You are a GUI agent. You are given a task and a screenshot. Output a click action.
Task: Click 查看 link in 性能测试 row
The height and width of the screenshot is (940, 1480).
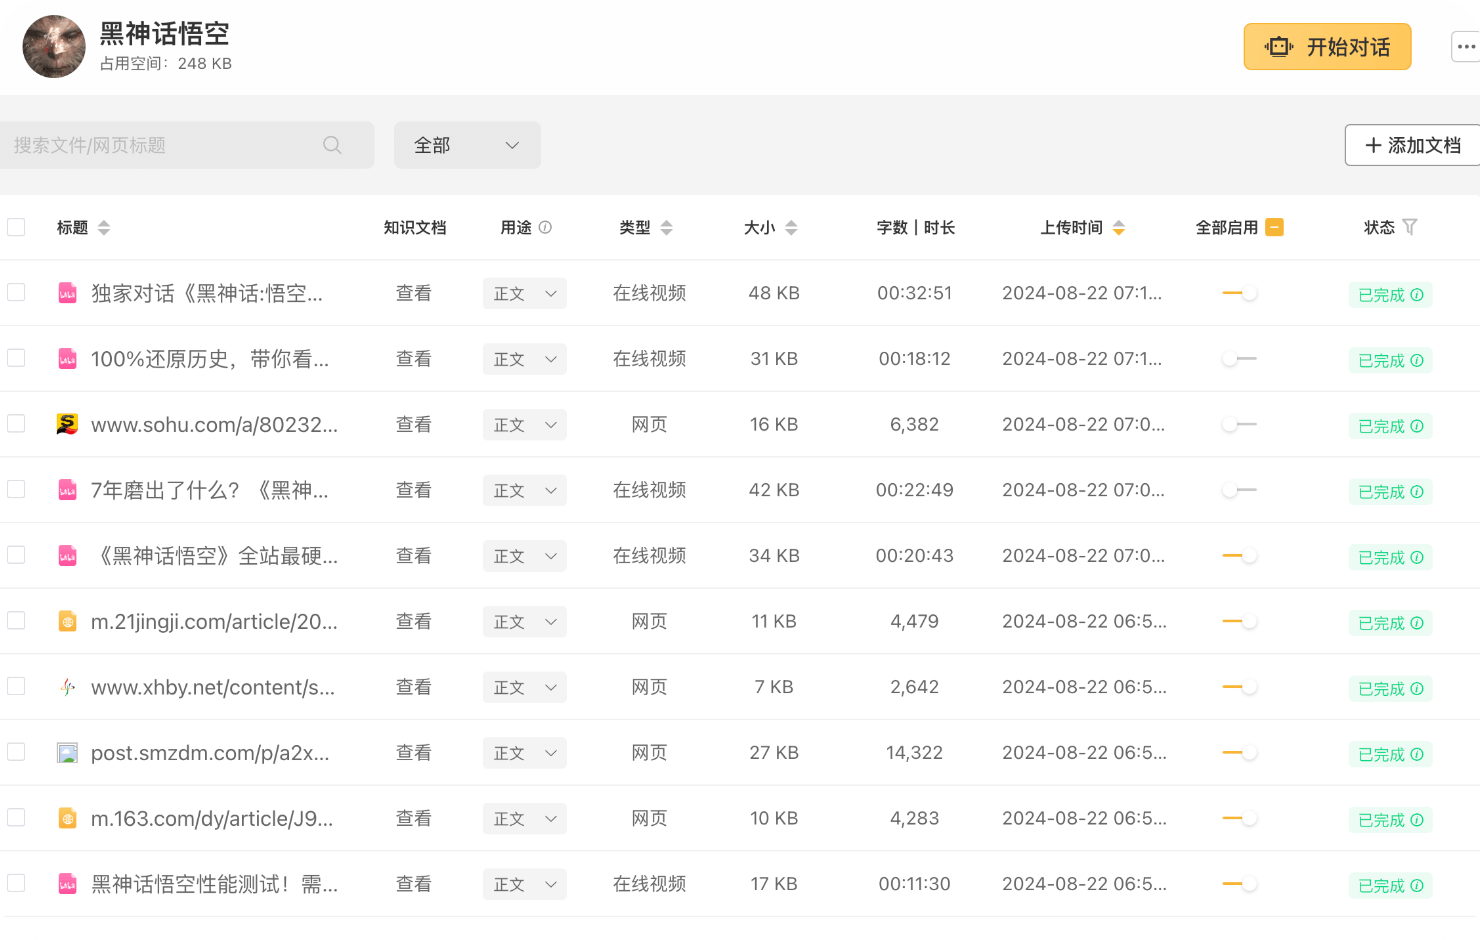coord(414,884)
